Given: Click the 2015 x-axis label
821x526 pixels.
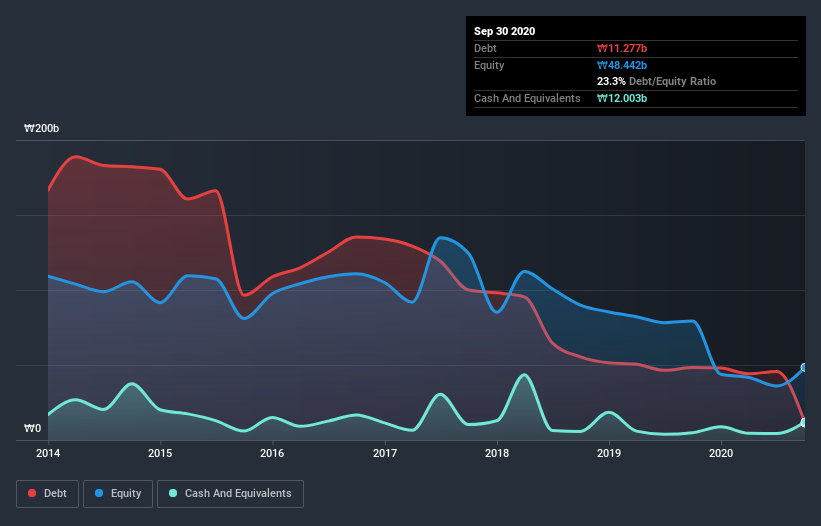Looking at the screenshot, I should coord(160,453).
